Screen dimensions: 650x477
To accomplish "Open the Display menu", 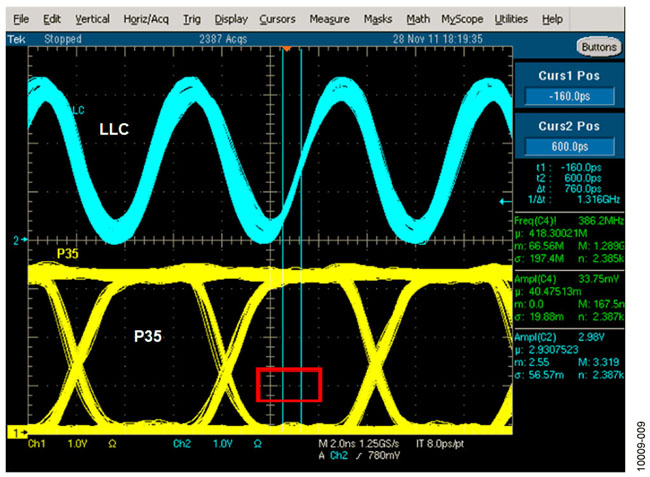I will [x=231, y=19].
